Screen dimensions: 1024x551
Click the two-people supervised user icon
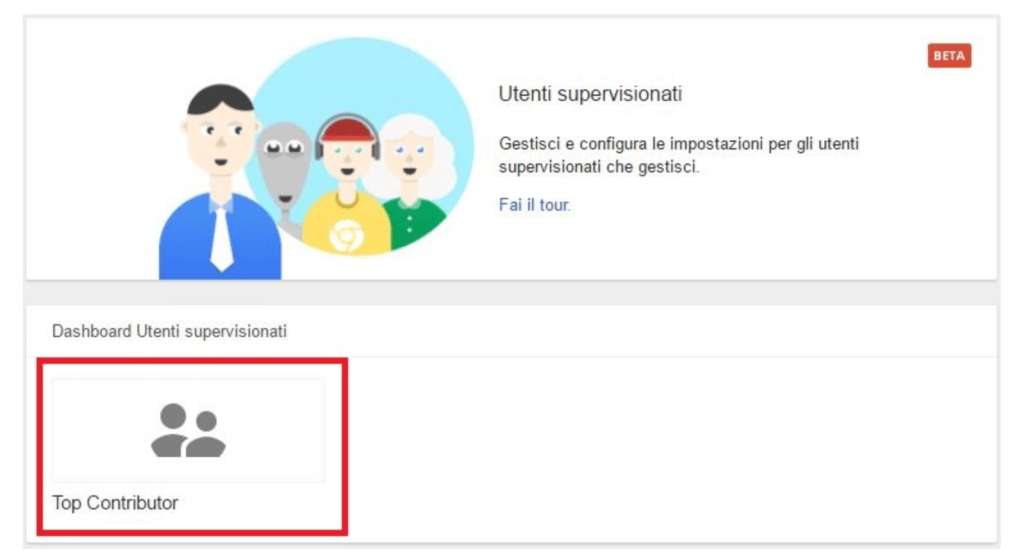coord(188,430)
